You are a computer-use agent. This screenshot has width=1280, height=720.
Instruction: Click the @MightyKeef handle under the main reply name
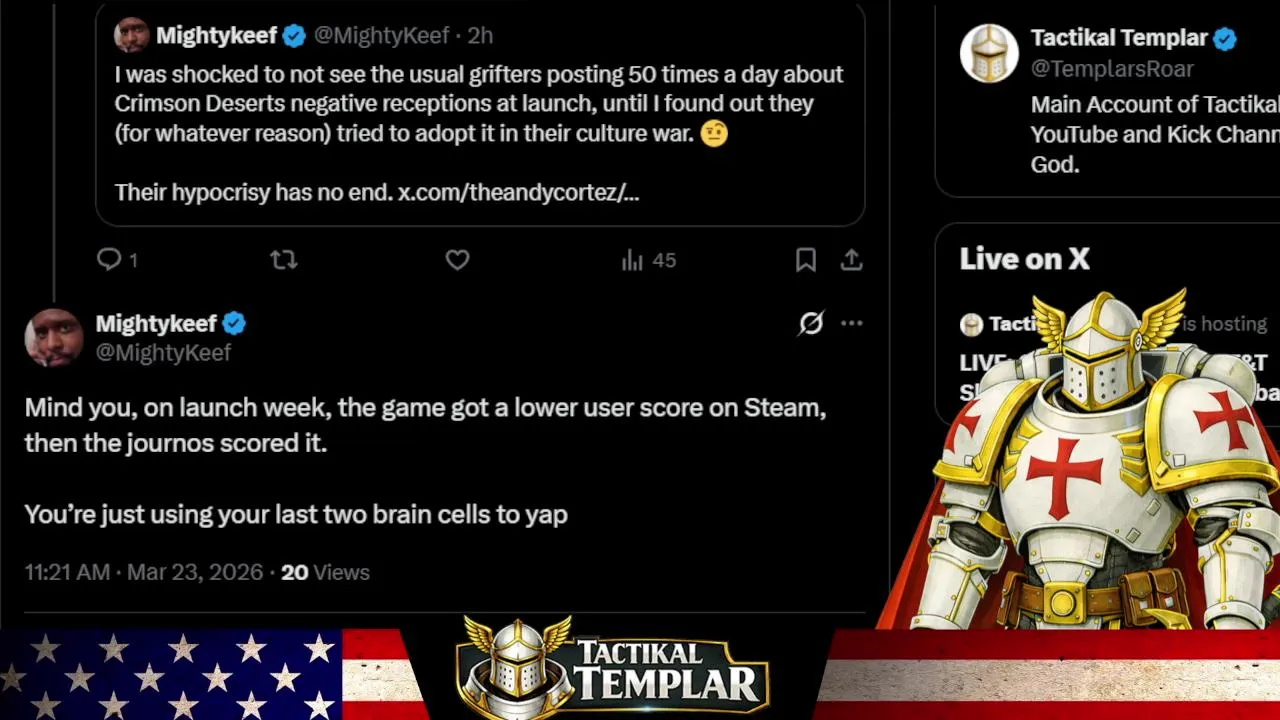pos(163,352)
